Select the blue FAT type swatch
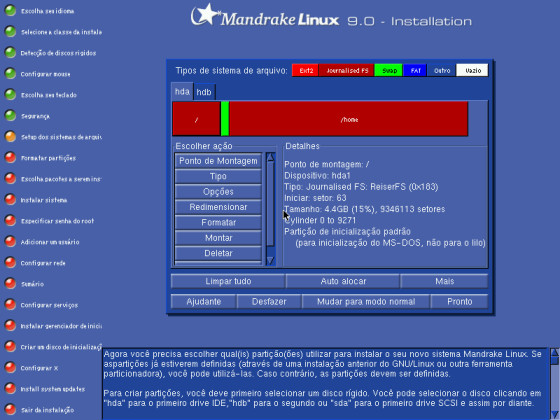Screen dimensions: 560x420 tap(415, 70)
